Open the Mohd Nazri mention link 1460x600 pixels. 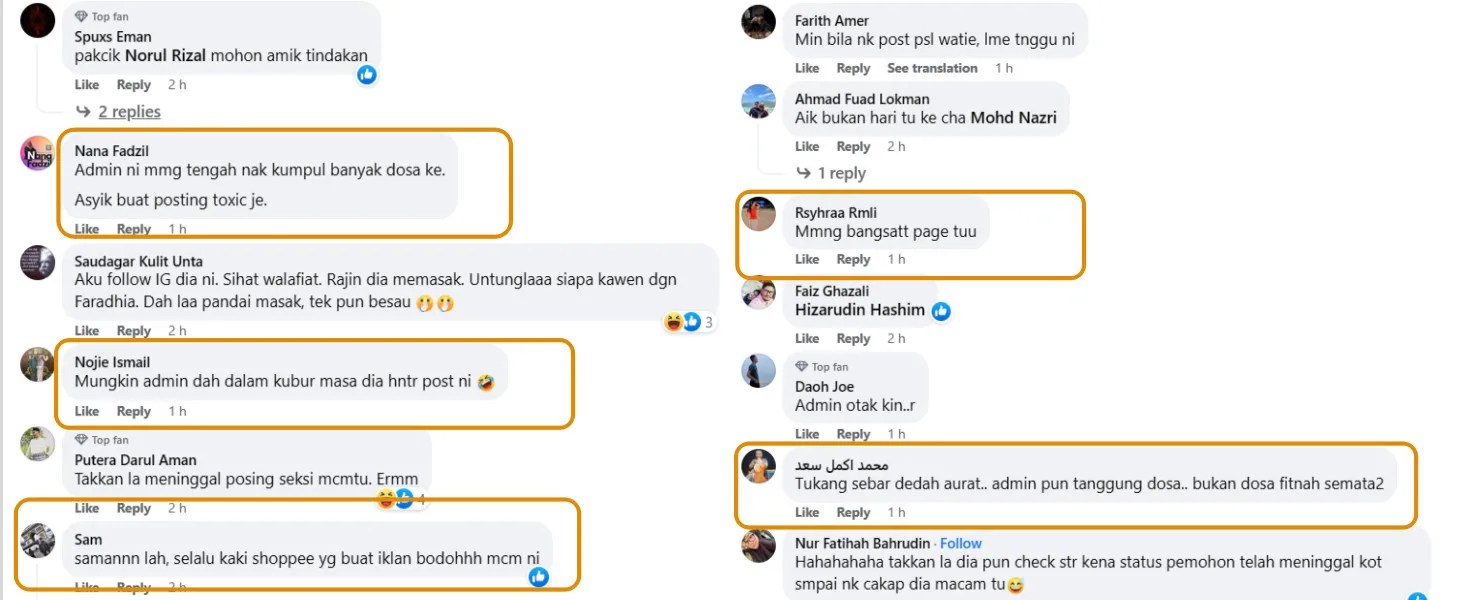click(x=1014, y=118)
